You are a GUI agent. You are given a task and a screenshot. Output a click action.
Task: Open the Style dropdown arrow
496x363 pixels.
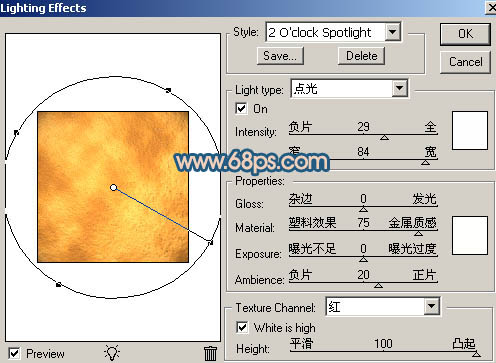point(393,32)
